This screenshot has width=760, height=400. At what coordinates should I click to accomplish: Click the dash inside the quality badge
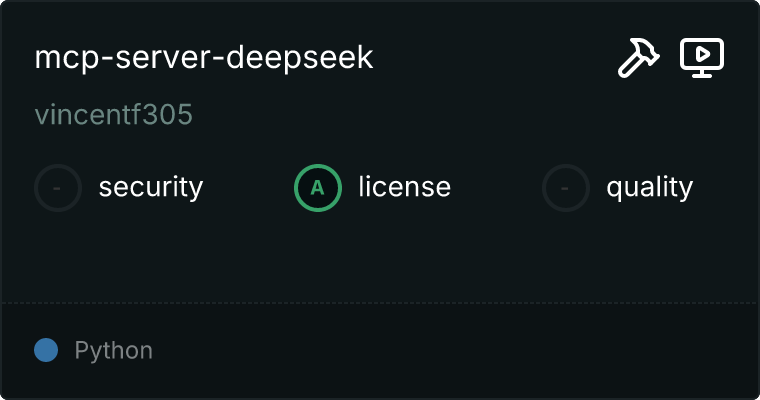[565, 188]
